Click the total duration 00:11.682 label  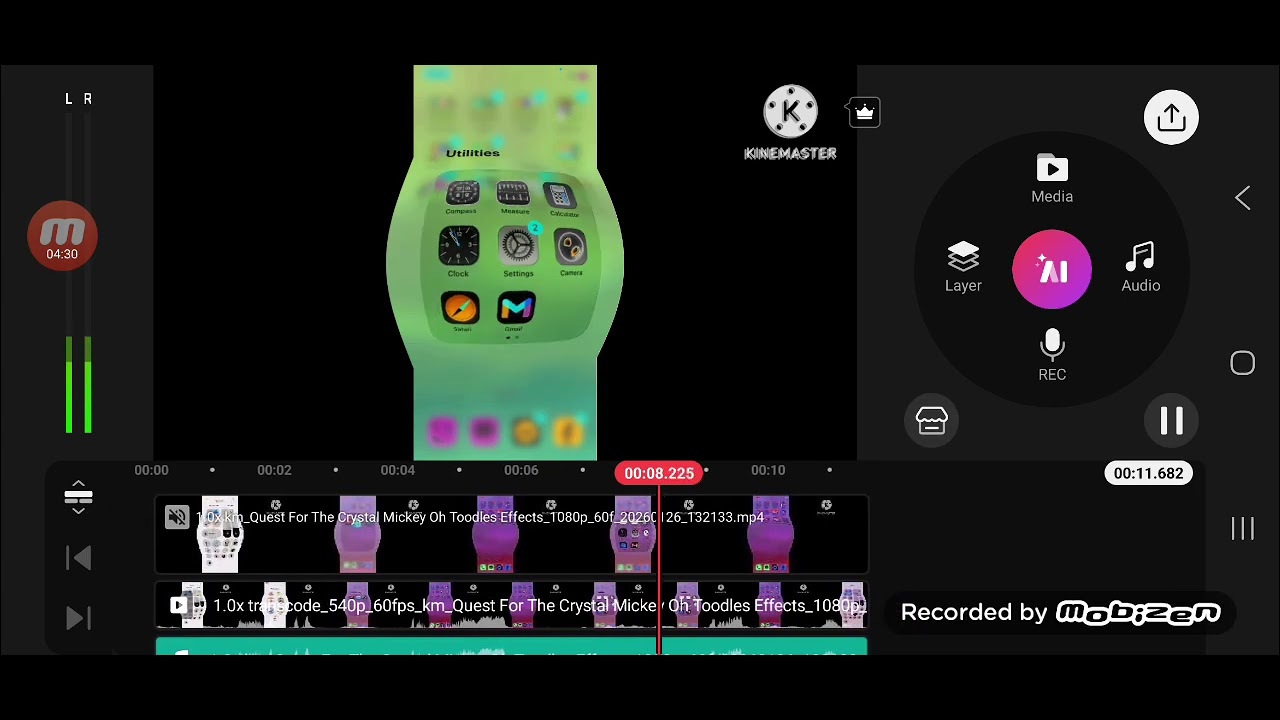pyautogui.click(x=1148, y=473)
